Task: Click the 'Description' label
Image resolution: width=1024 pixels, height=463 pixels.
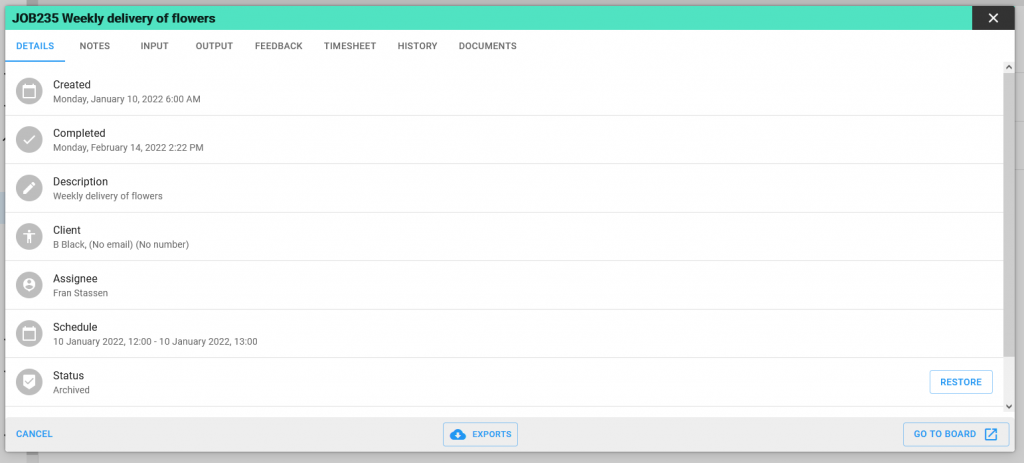Action: click(80, 182)
